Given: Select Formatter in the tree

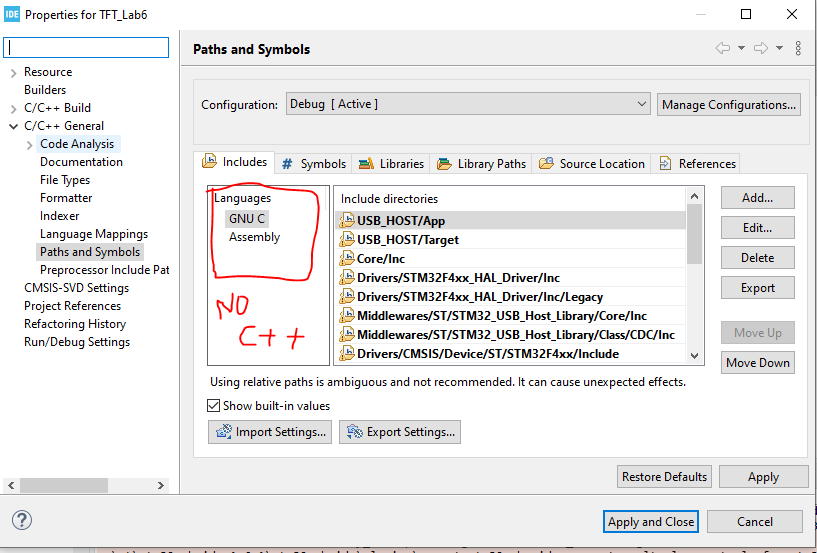Looking at the screenshot, I should click(x=66, y=198).
